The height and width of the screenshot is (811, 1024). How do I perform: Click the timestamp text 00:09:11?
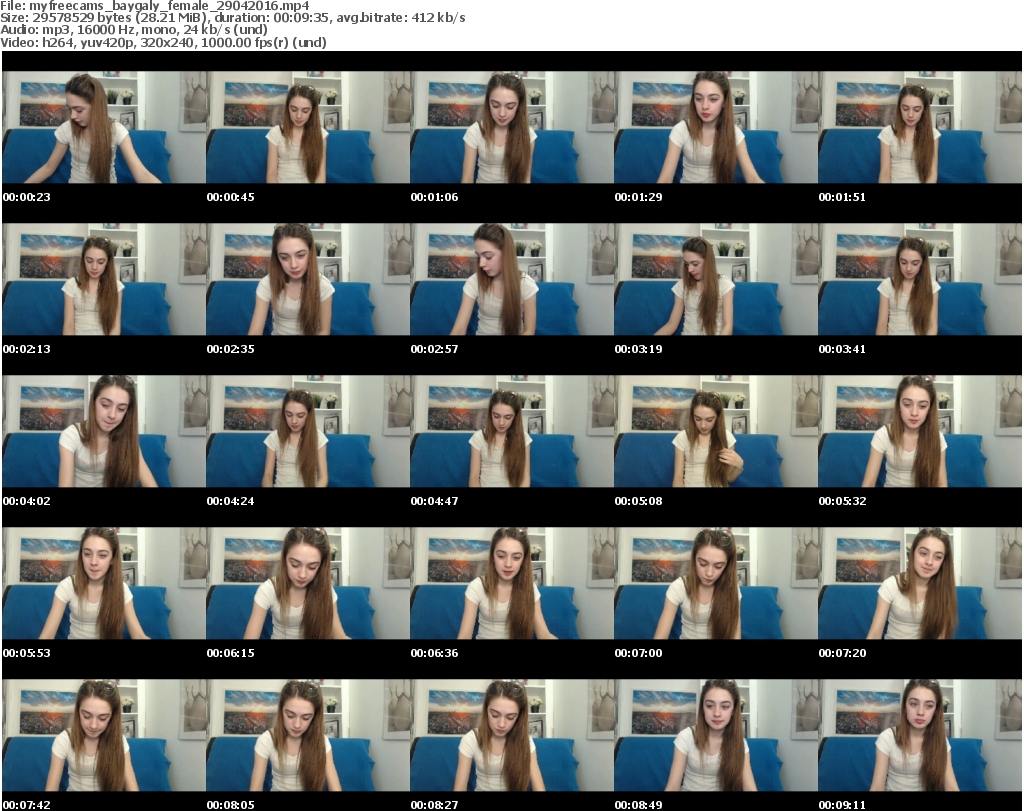coord(842,805)
